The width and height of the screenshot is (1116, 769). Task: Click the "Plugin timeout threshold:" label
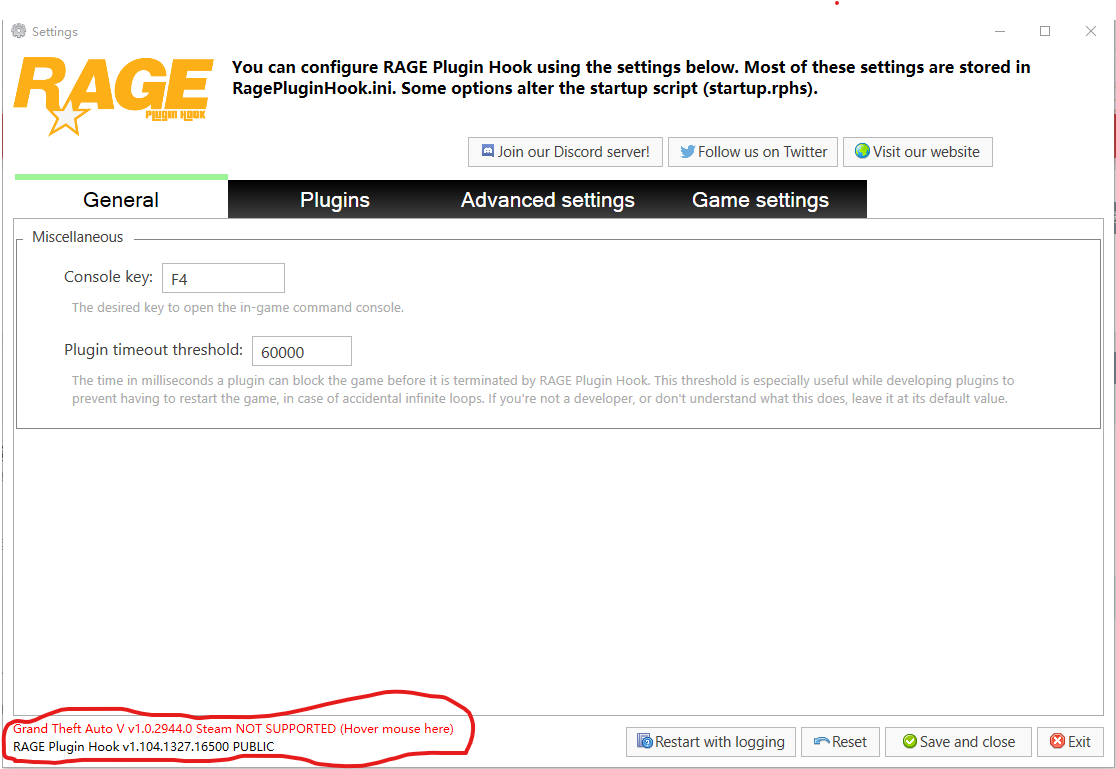[153, 350]
